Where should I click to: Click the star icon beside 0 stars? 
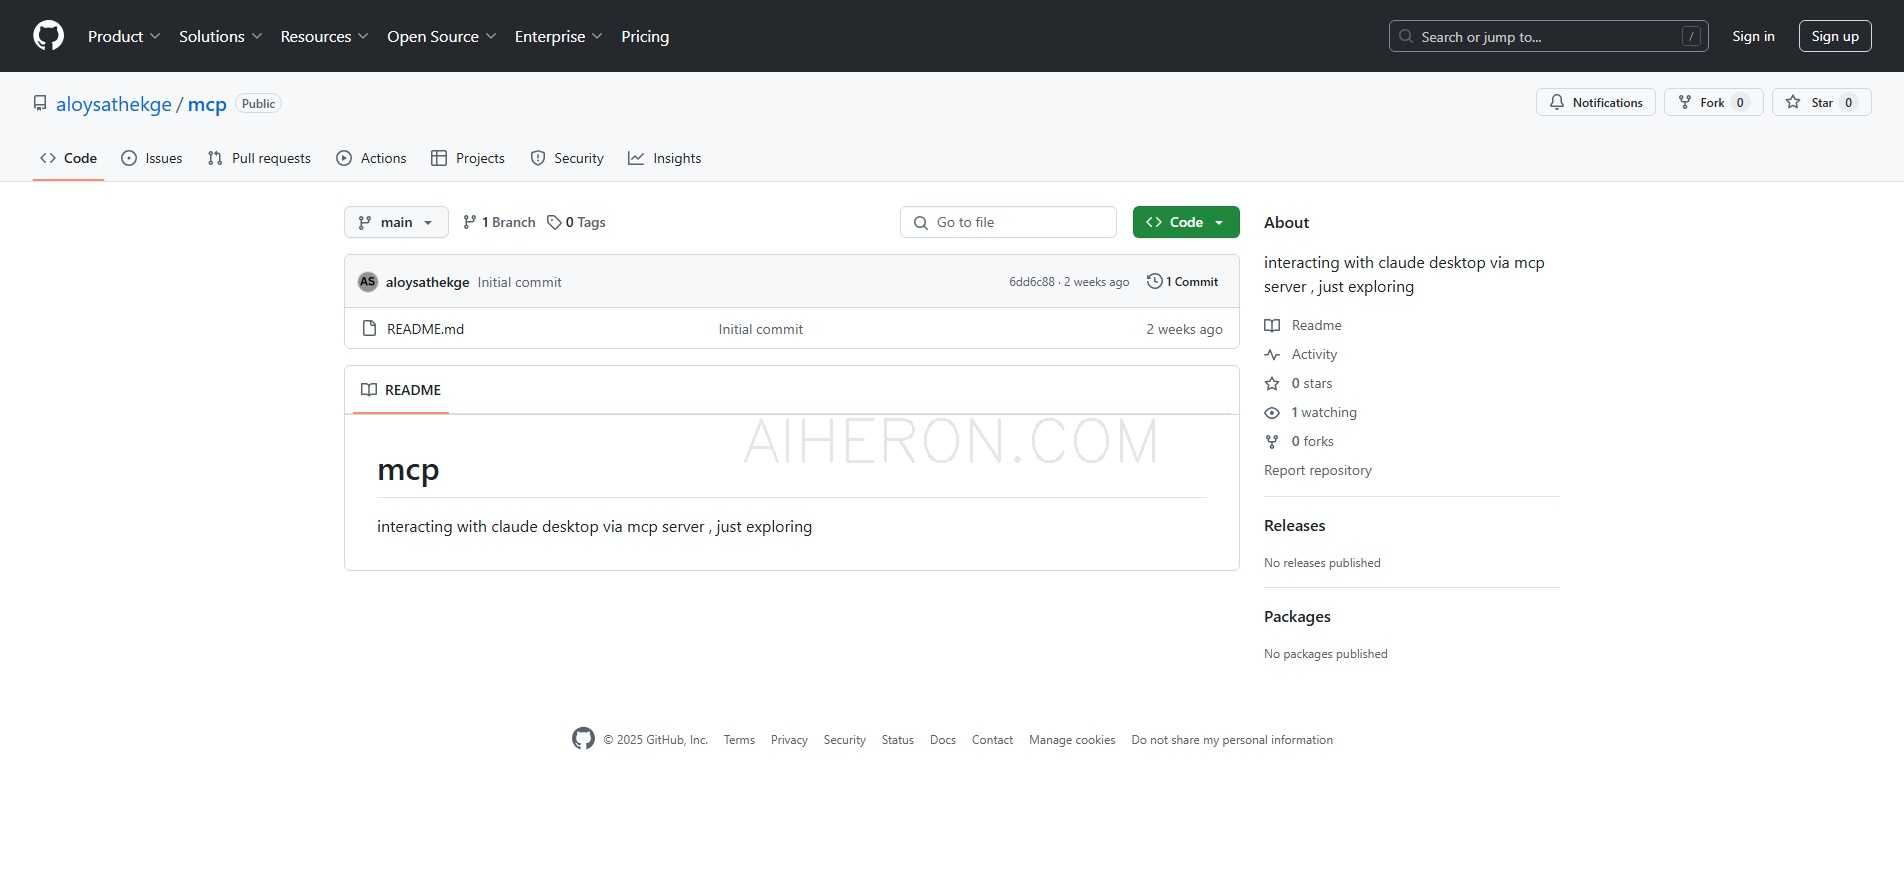click(x=1272, y=383)
